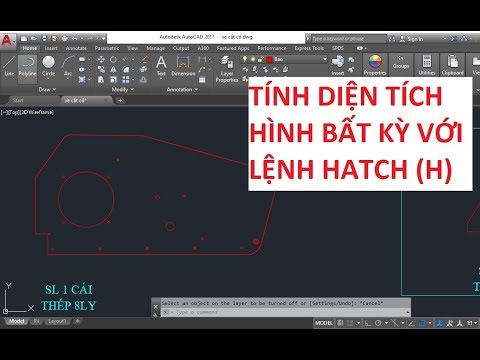Open the AutoCAD application menu logo
This screenshot has width=480, height=360.
7,41
